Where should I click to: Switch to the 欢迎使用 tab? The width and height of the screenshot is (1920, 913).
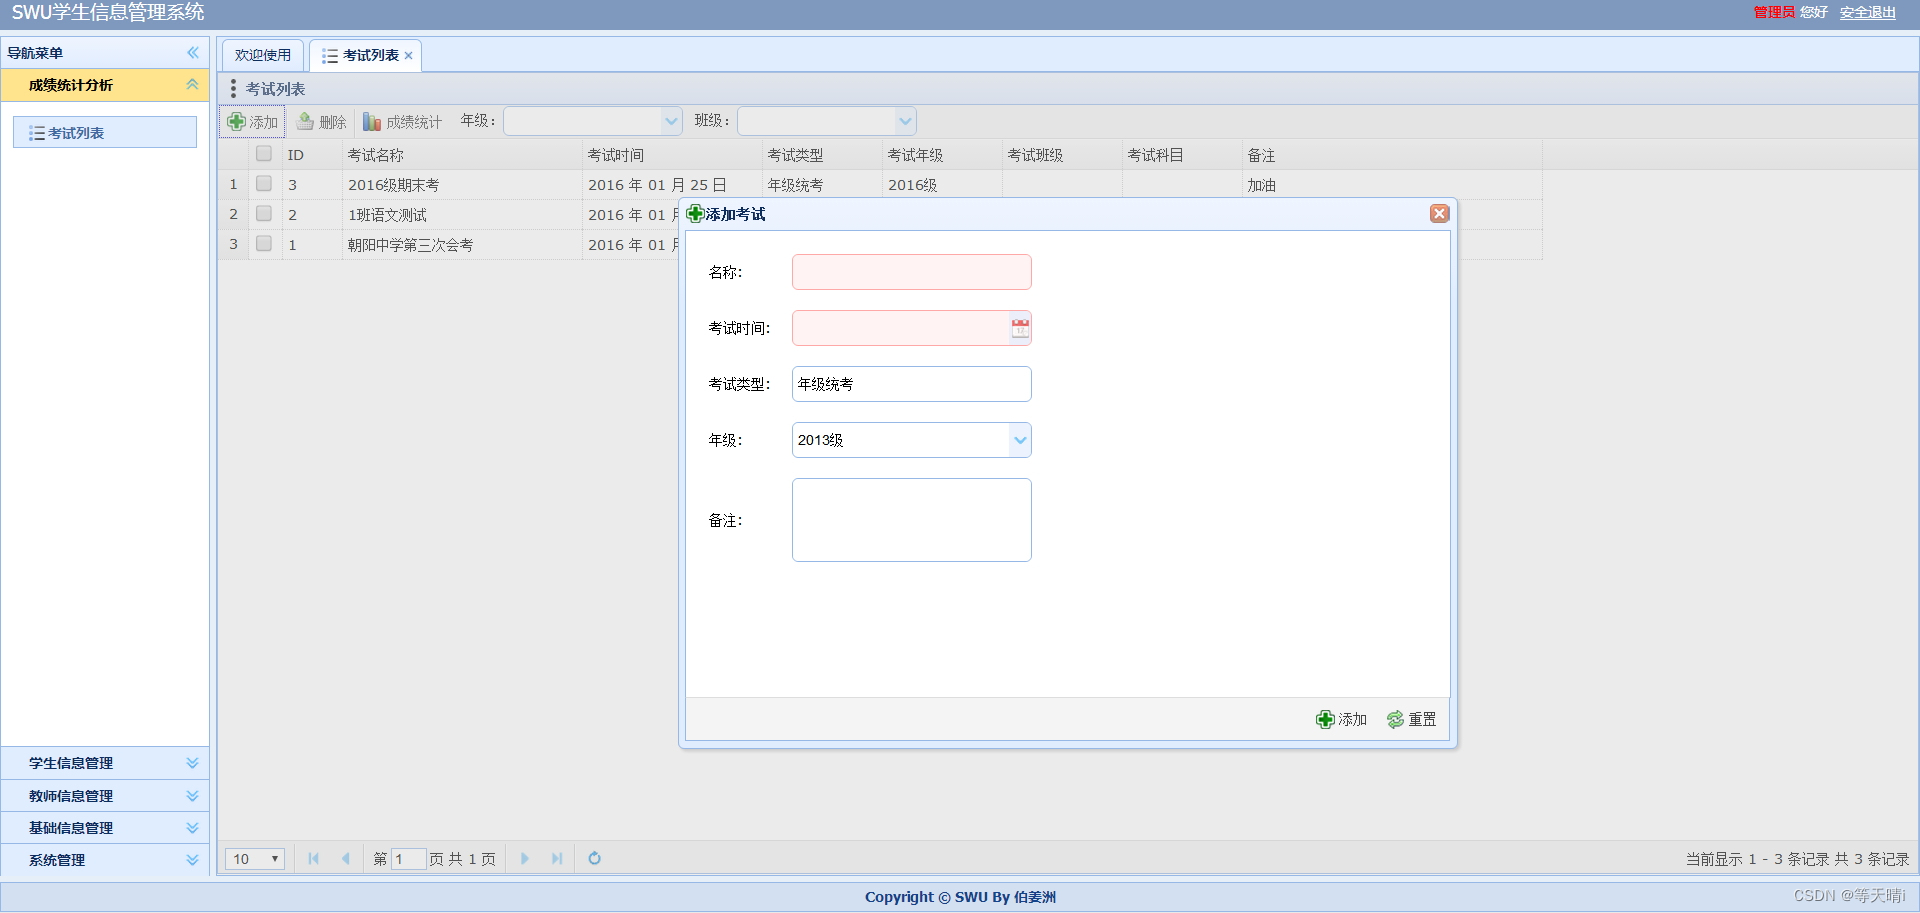[x=262, y=55]
